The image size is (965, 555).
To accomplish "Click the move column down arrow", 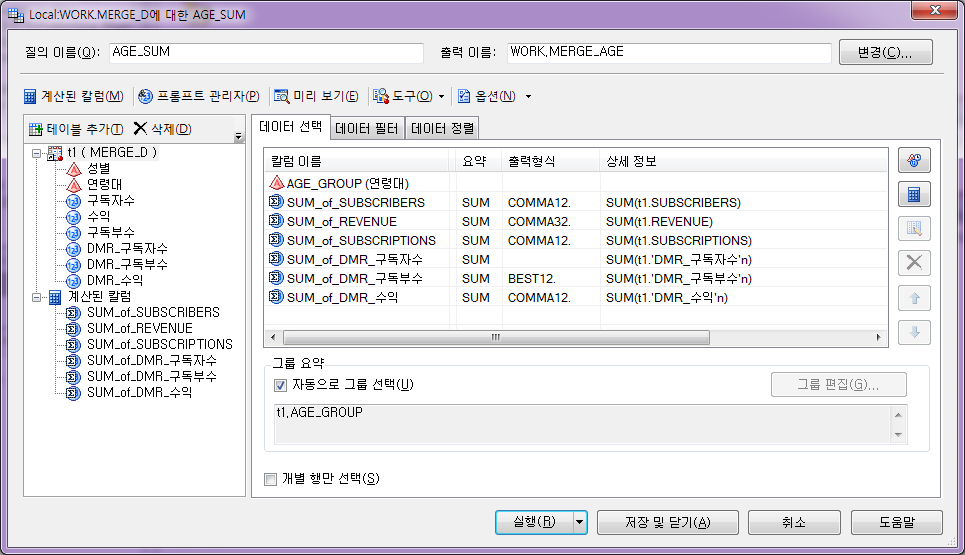I will tap(914, 333).
